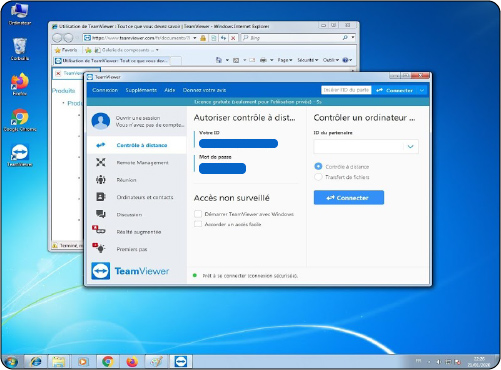Launch Google Chrome from the desktop shortcut

click(x=20, y=120)
